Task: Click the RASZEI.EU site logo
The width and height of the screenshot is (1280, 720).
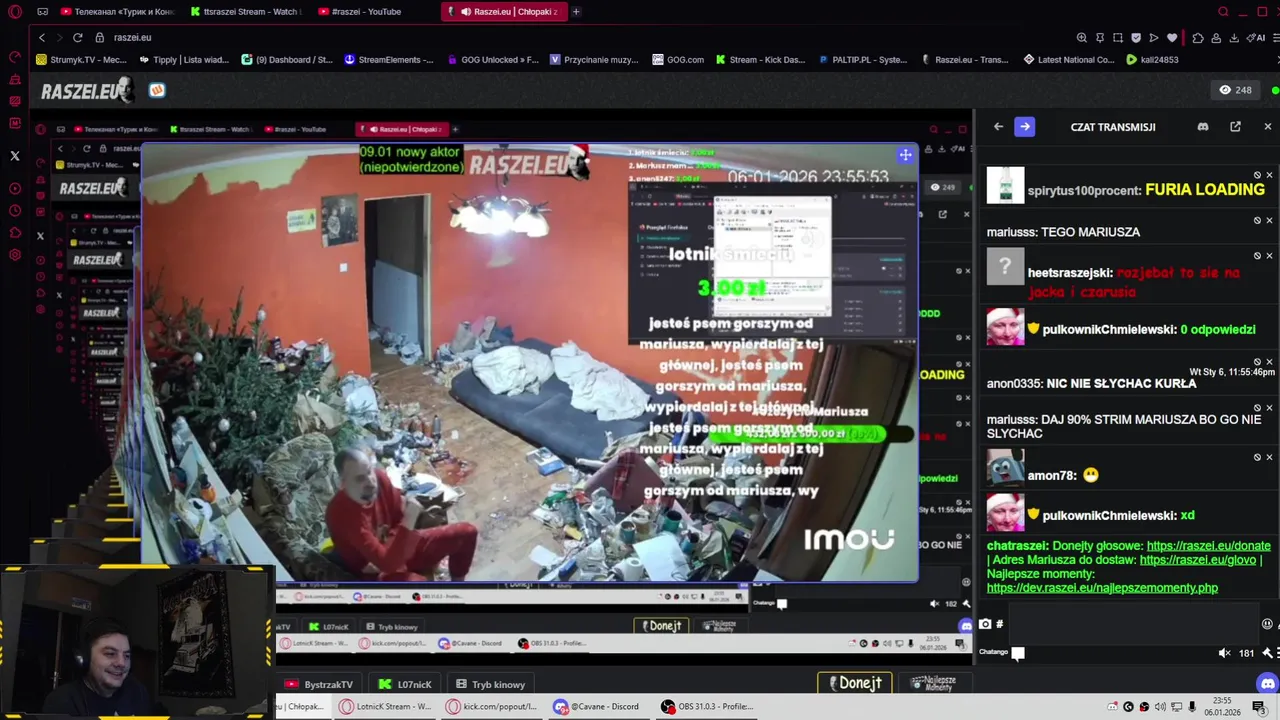Action: (86, 91)
